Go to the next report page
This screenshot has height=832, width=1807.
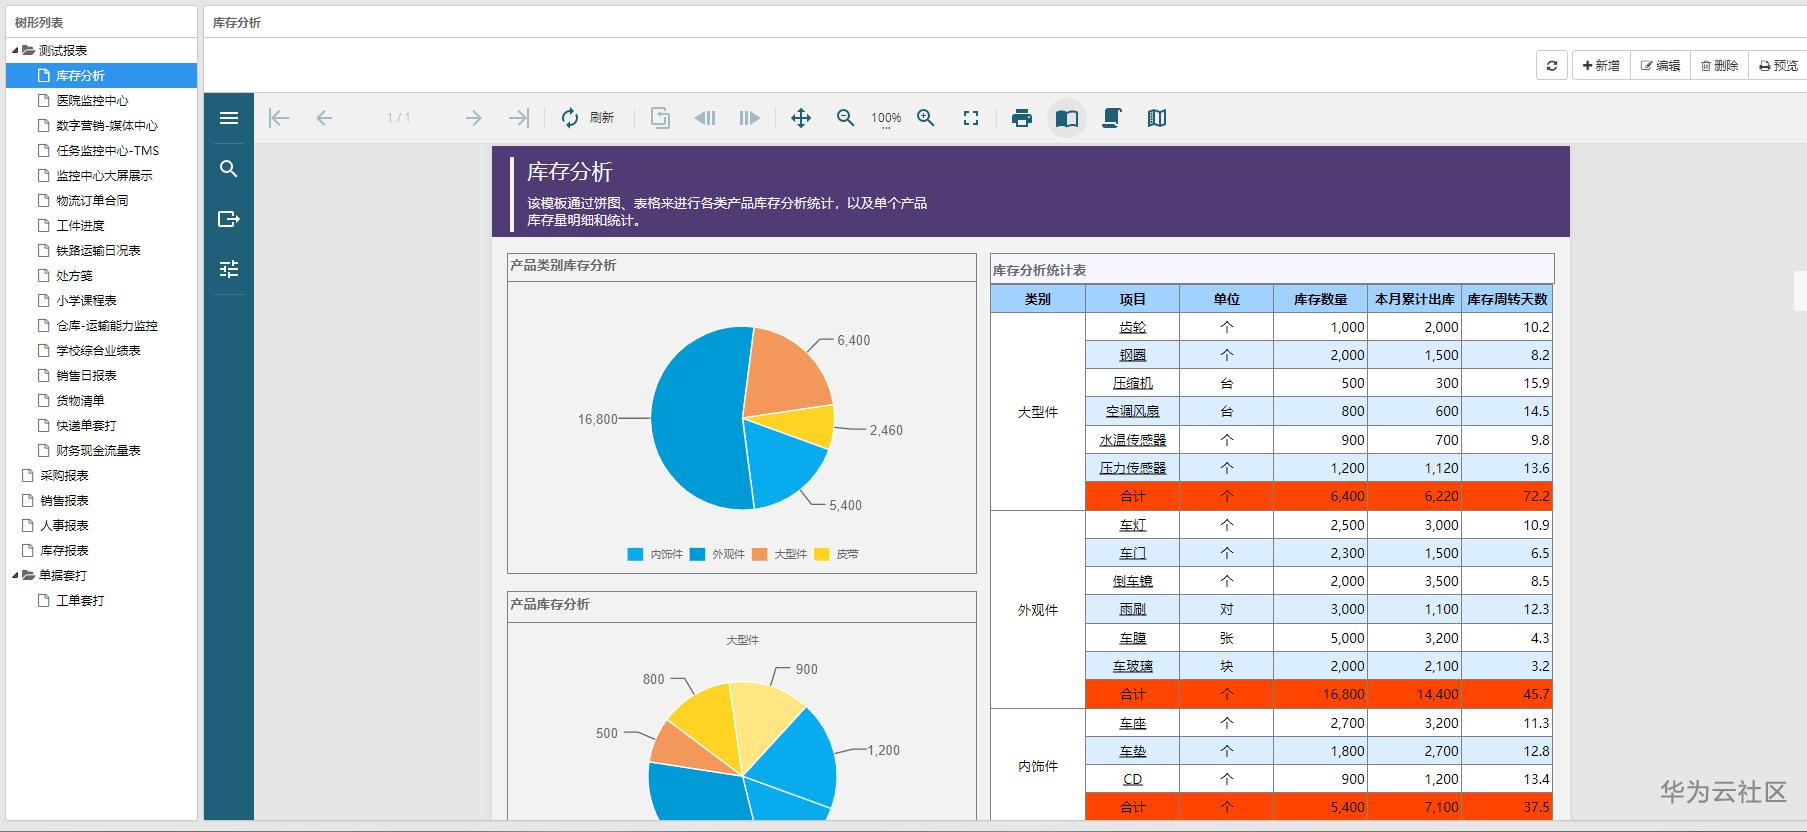473,118
